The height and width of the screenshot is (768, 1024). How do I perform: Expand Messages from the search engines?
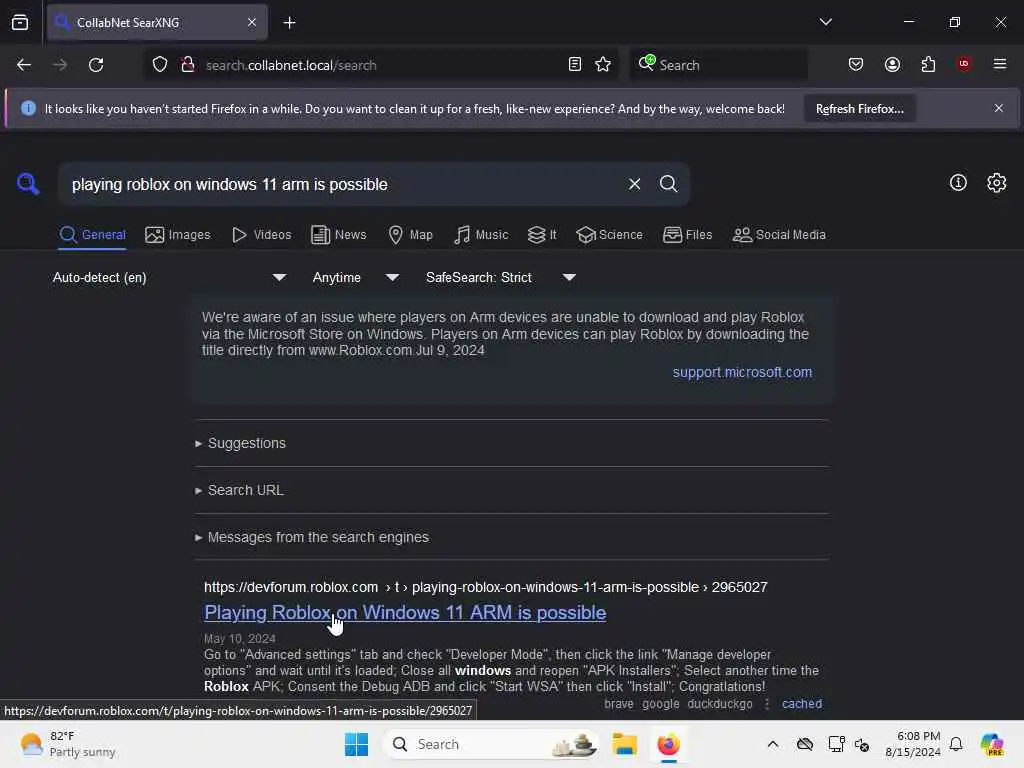pos(317,537)
